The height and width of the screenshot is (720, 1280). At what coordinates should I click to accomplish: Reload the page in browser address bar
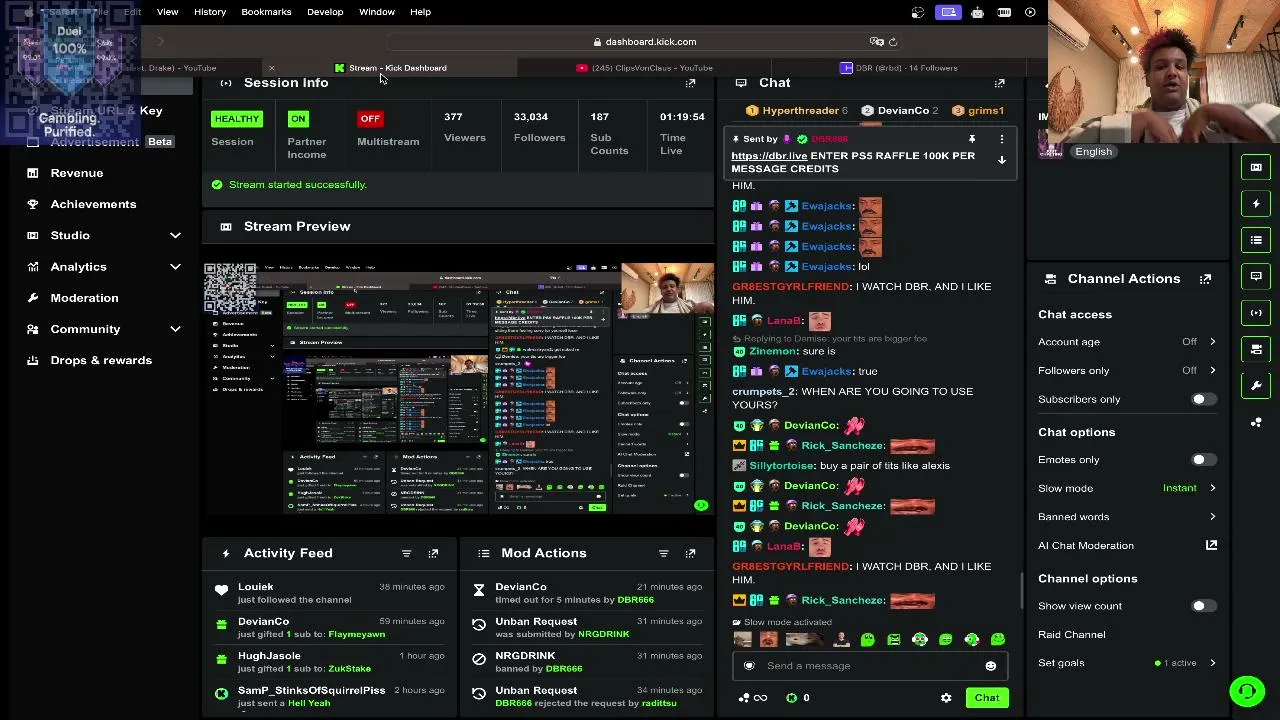point(893,42)
